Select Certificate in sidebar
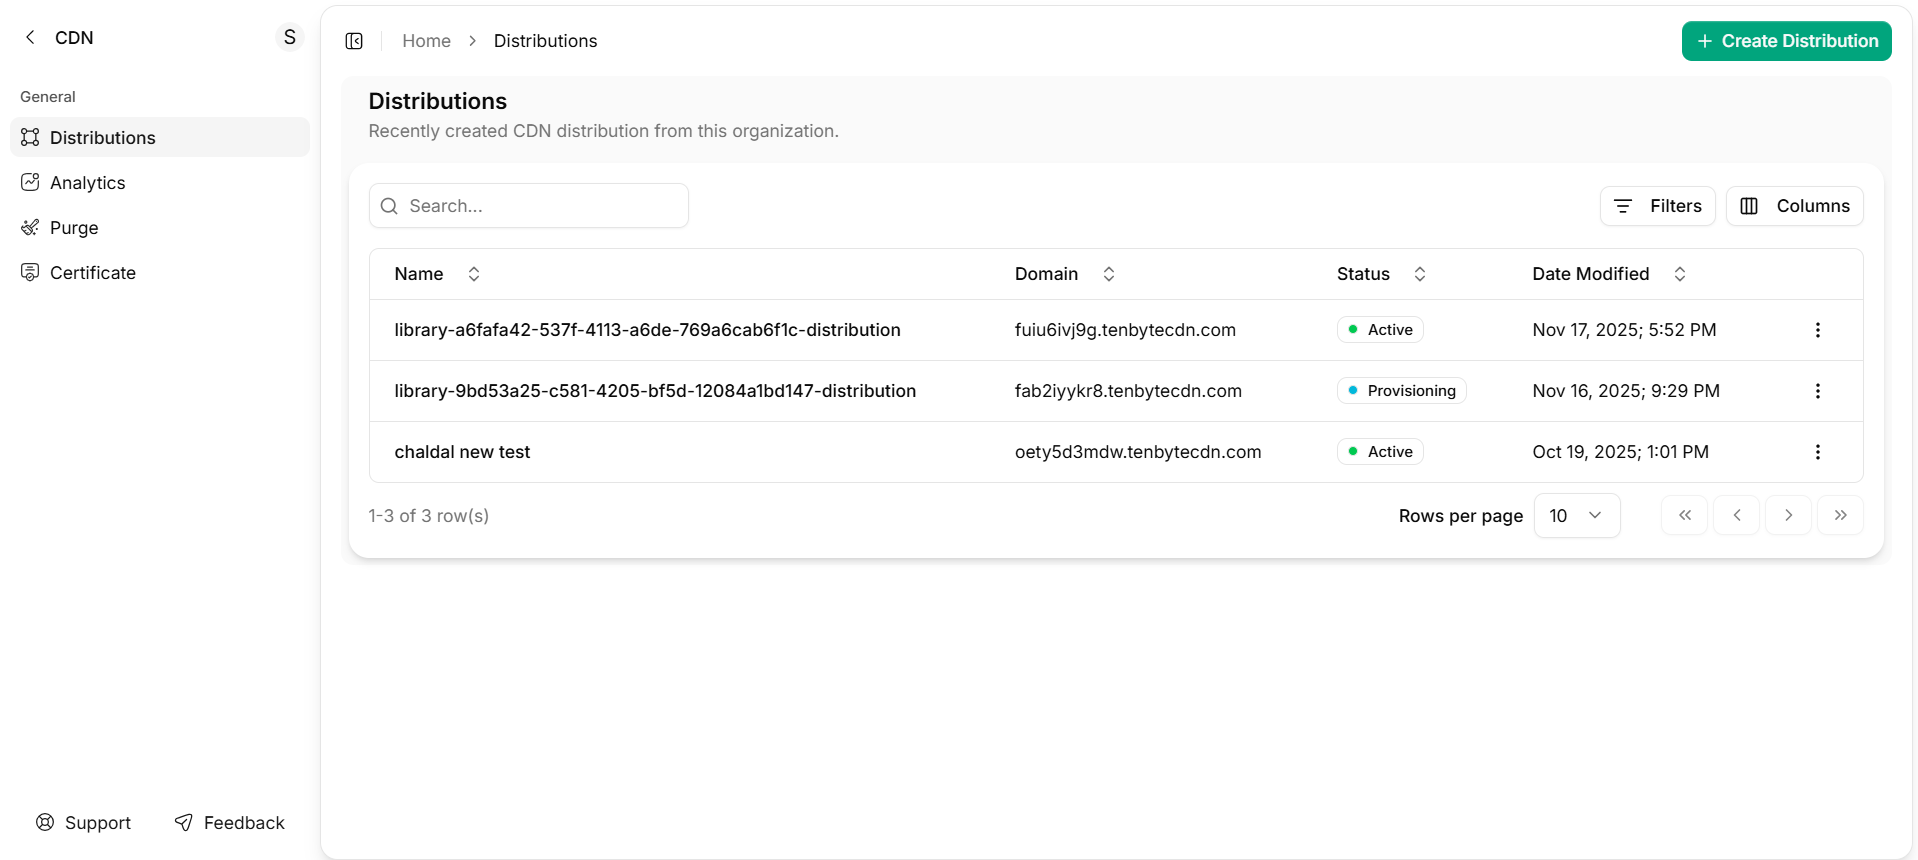This screenshot has width=1918, height=860. [160, 272]
